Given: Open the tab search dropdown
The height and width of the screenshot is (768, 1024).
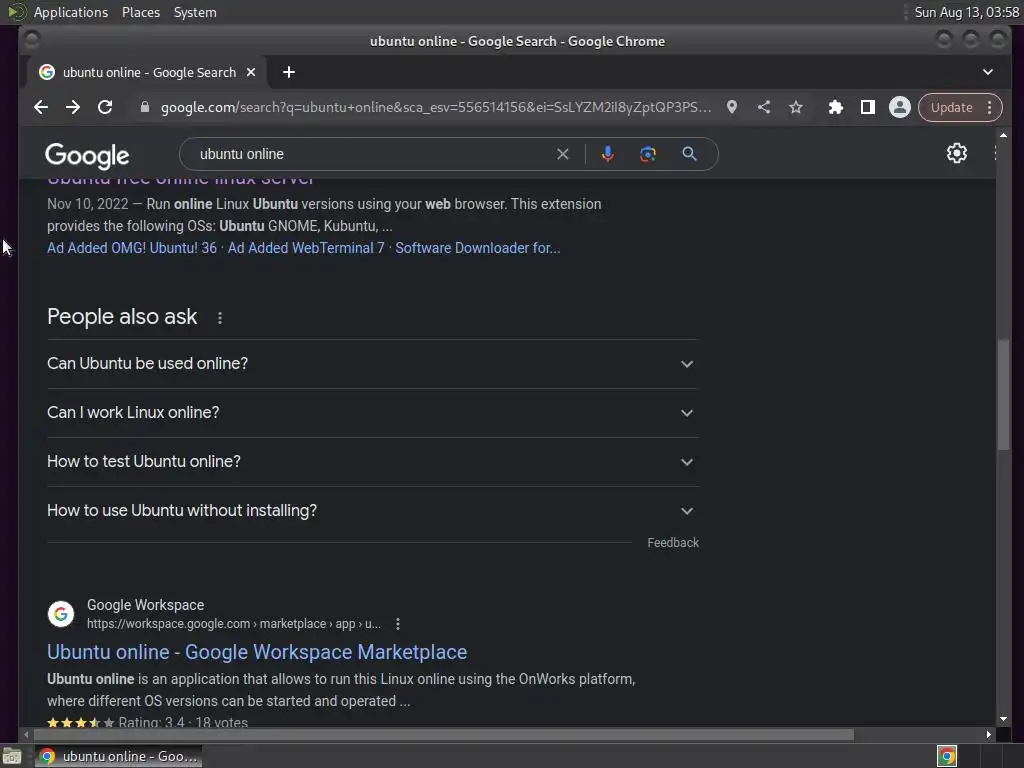Looking at the screenshot, I should pyautogui.click(x=987, y=72).
